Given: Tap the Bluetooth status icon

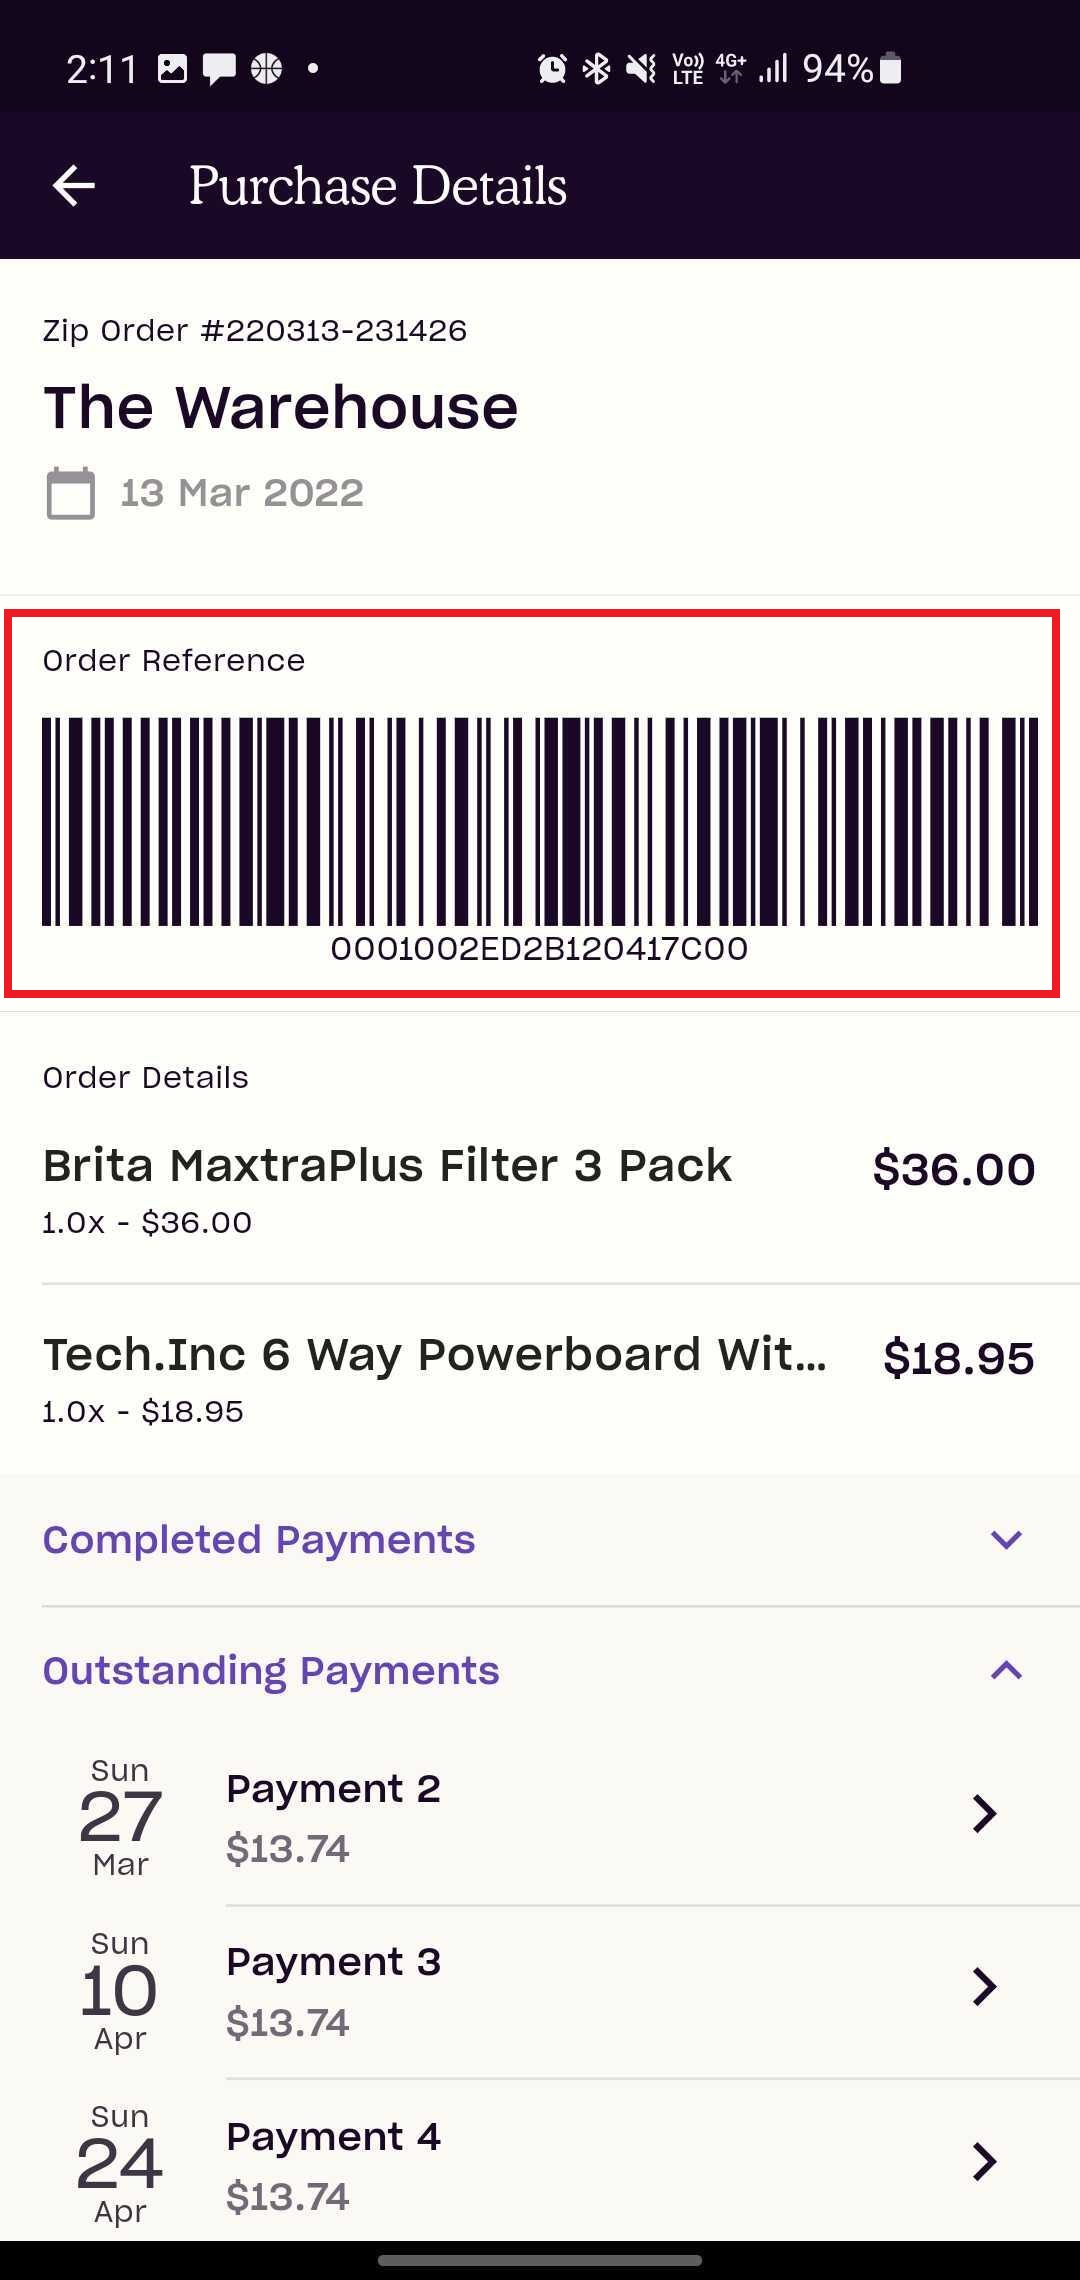Looking at the screenshot, I should tap(597, 69).
